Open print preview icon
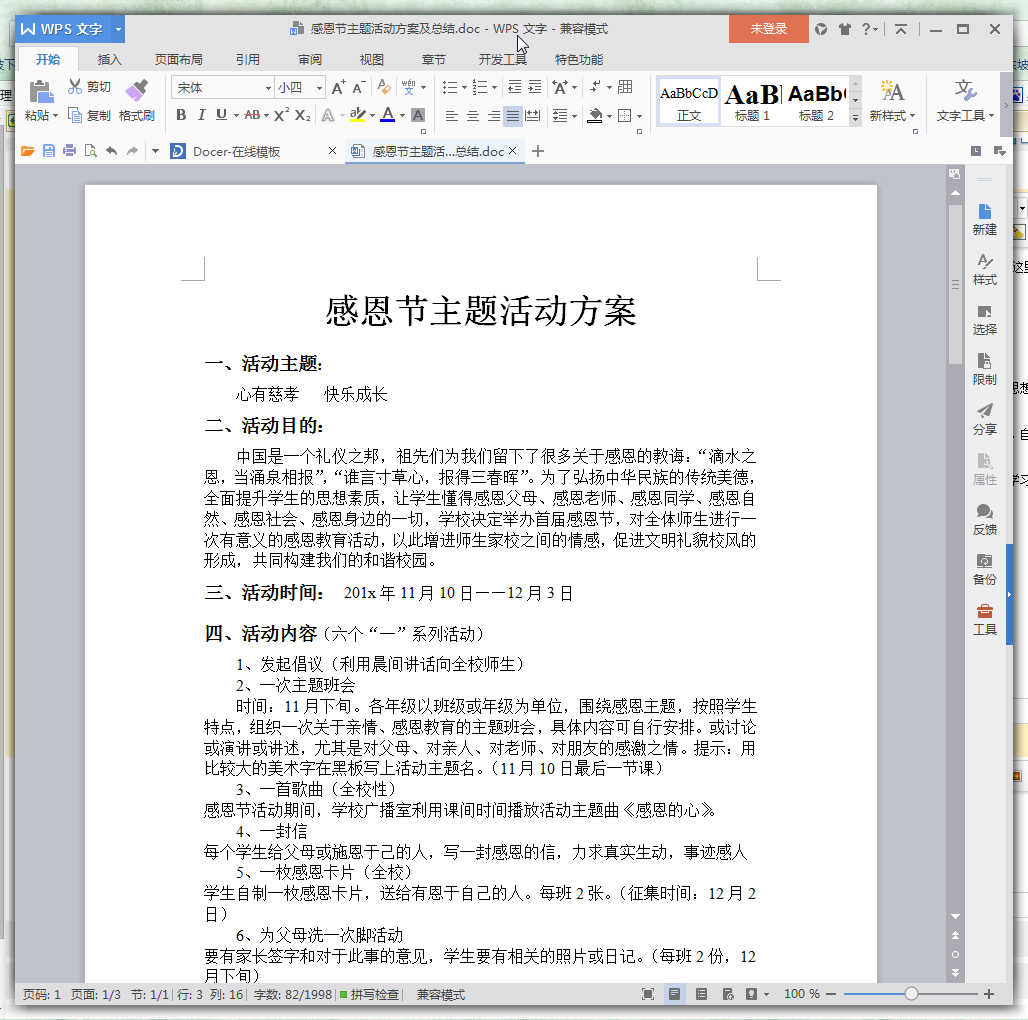1028x1020 pixels. pos(90,151)
